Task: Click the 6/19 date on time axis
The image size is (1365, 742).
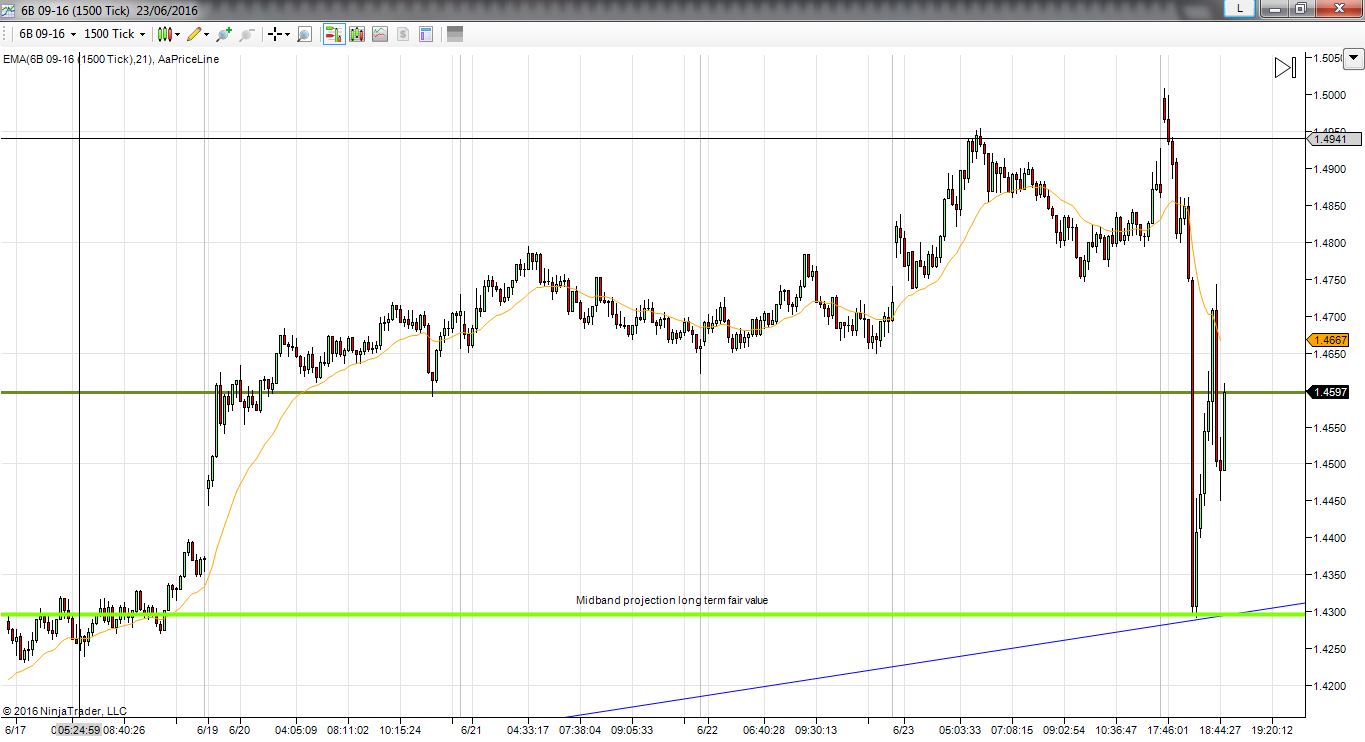Action: pyautogui.click(x=208, y=730)
